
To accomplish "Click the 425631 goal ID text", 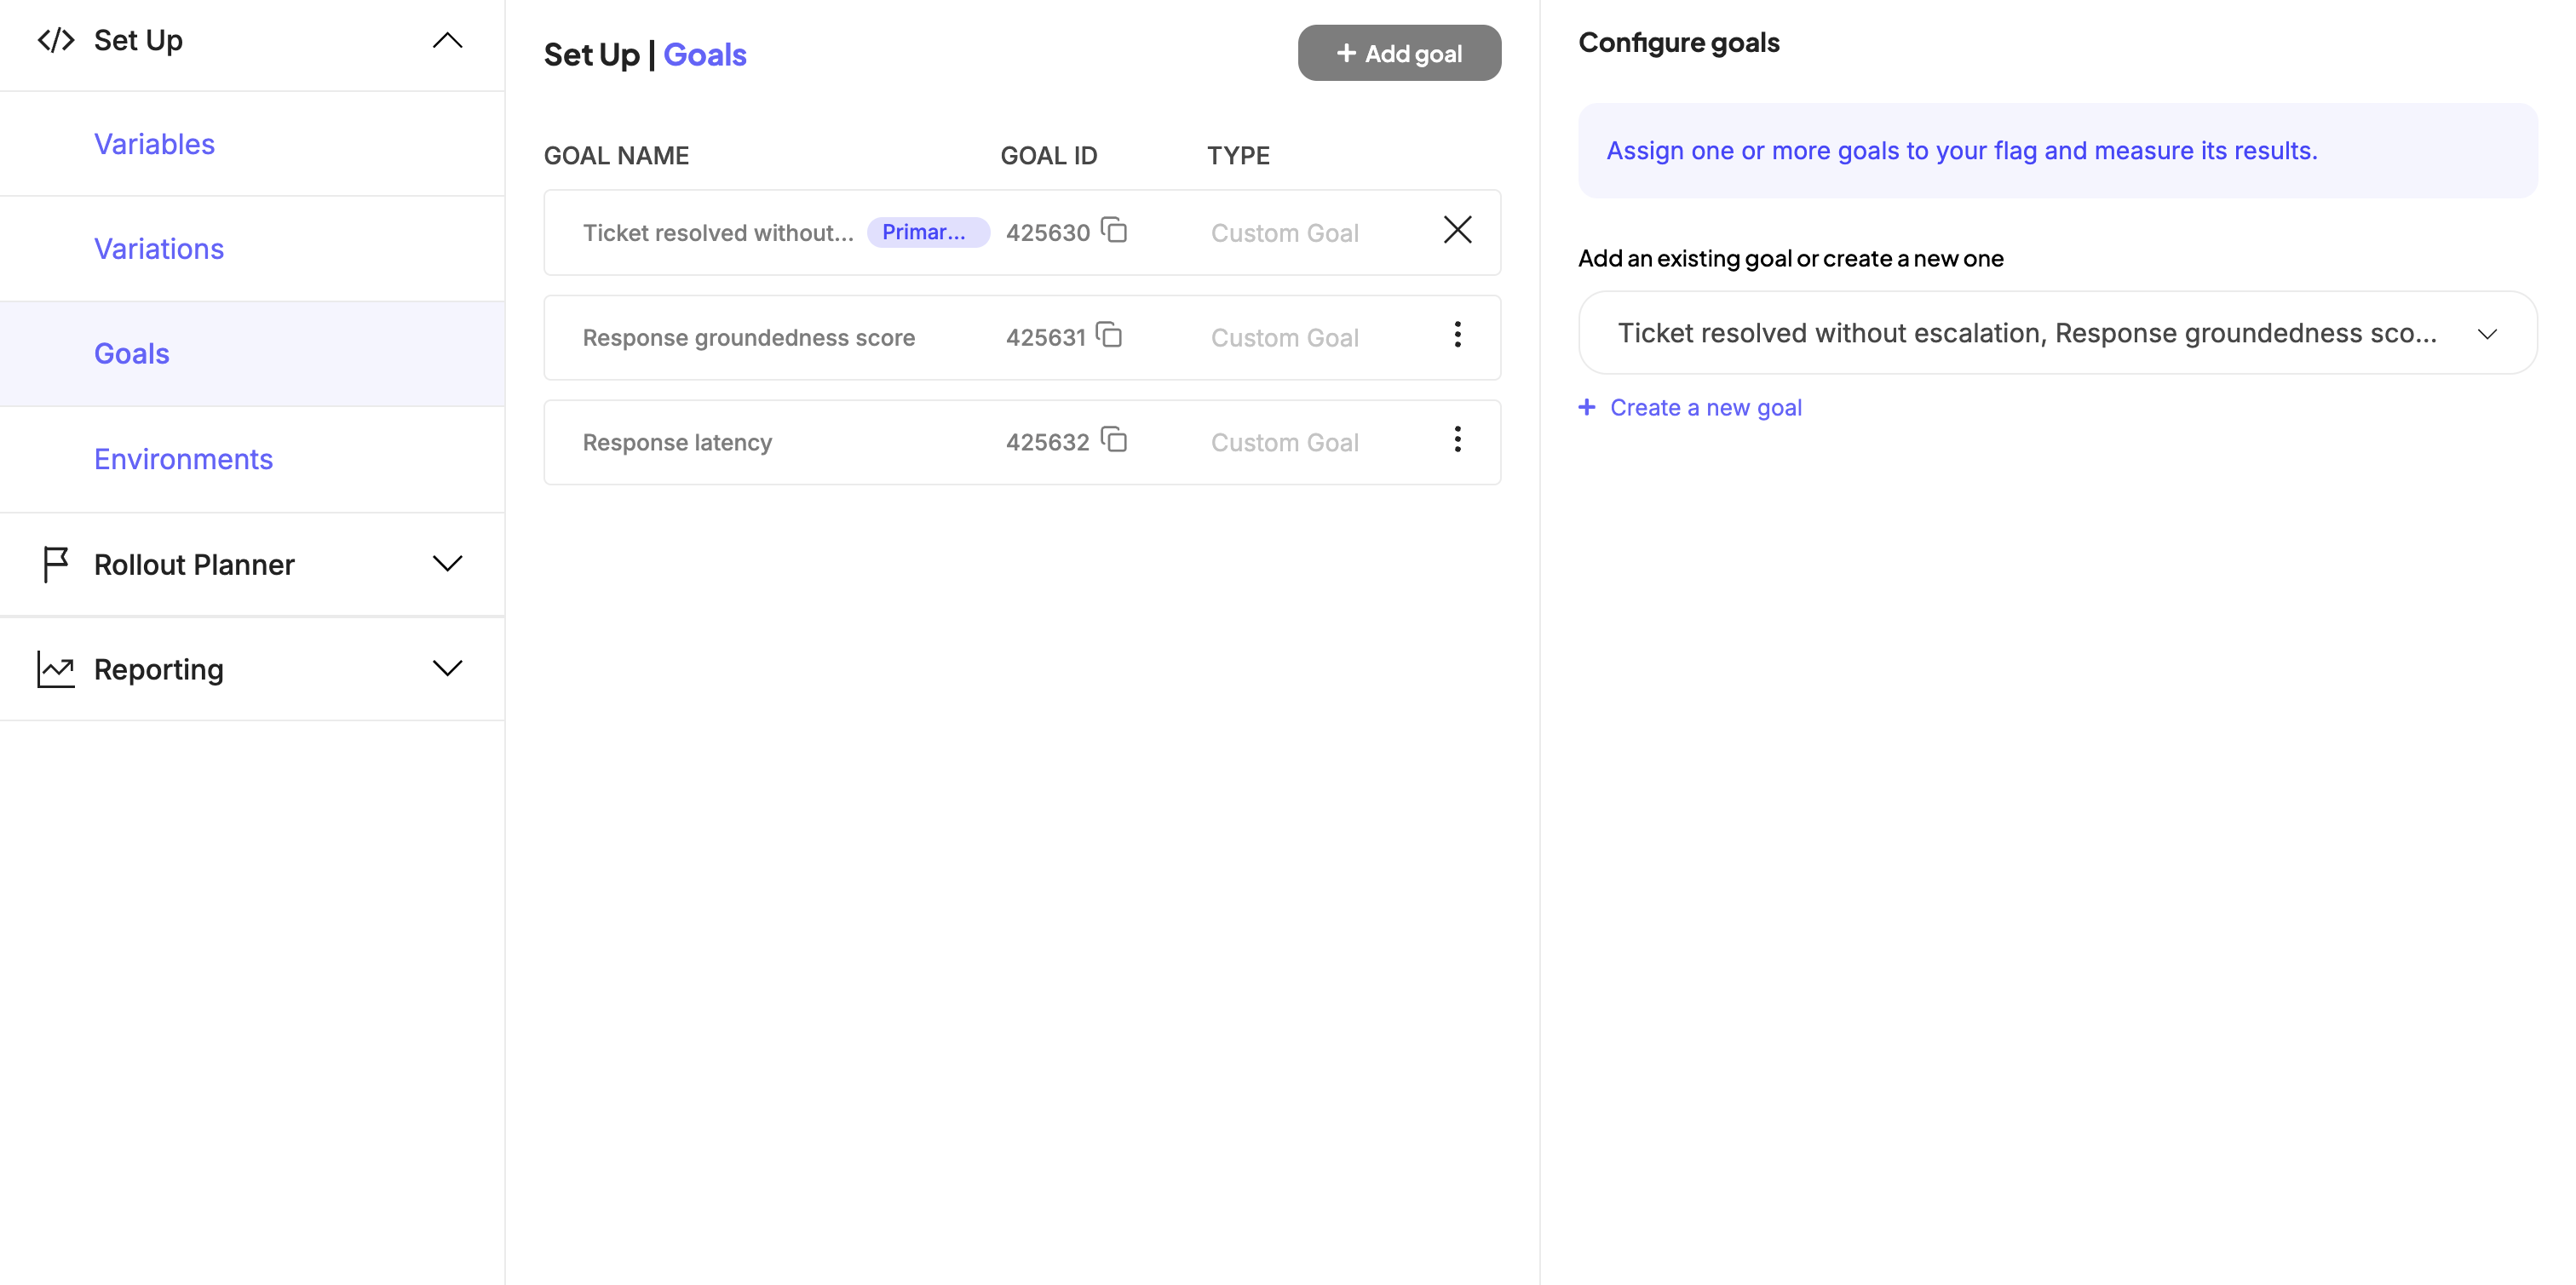I will (x=1046, y=338).
